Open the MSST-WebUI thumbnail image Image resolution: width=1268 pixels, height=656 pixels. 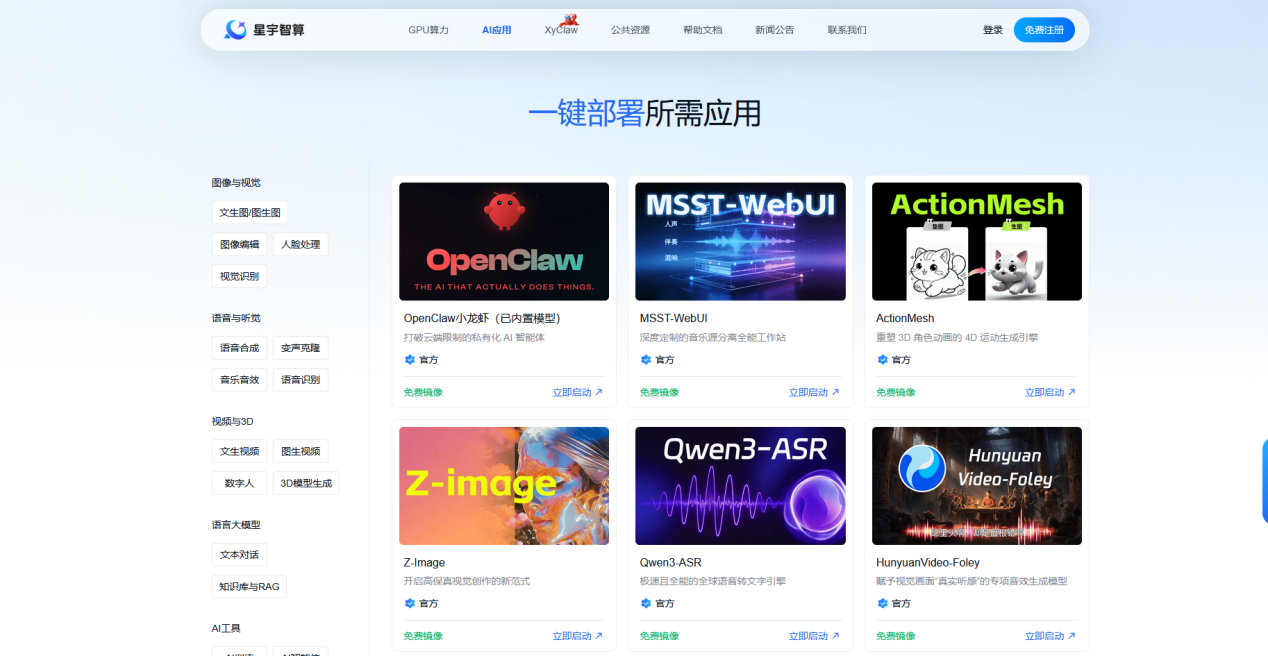[740, 241]
